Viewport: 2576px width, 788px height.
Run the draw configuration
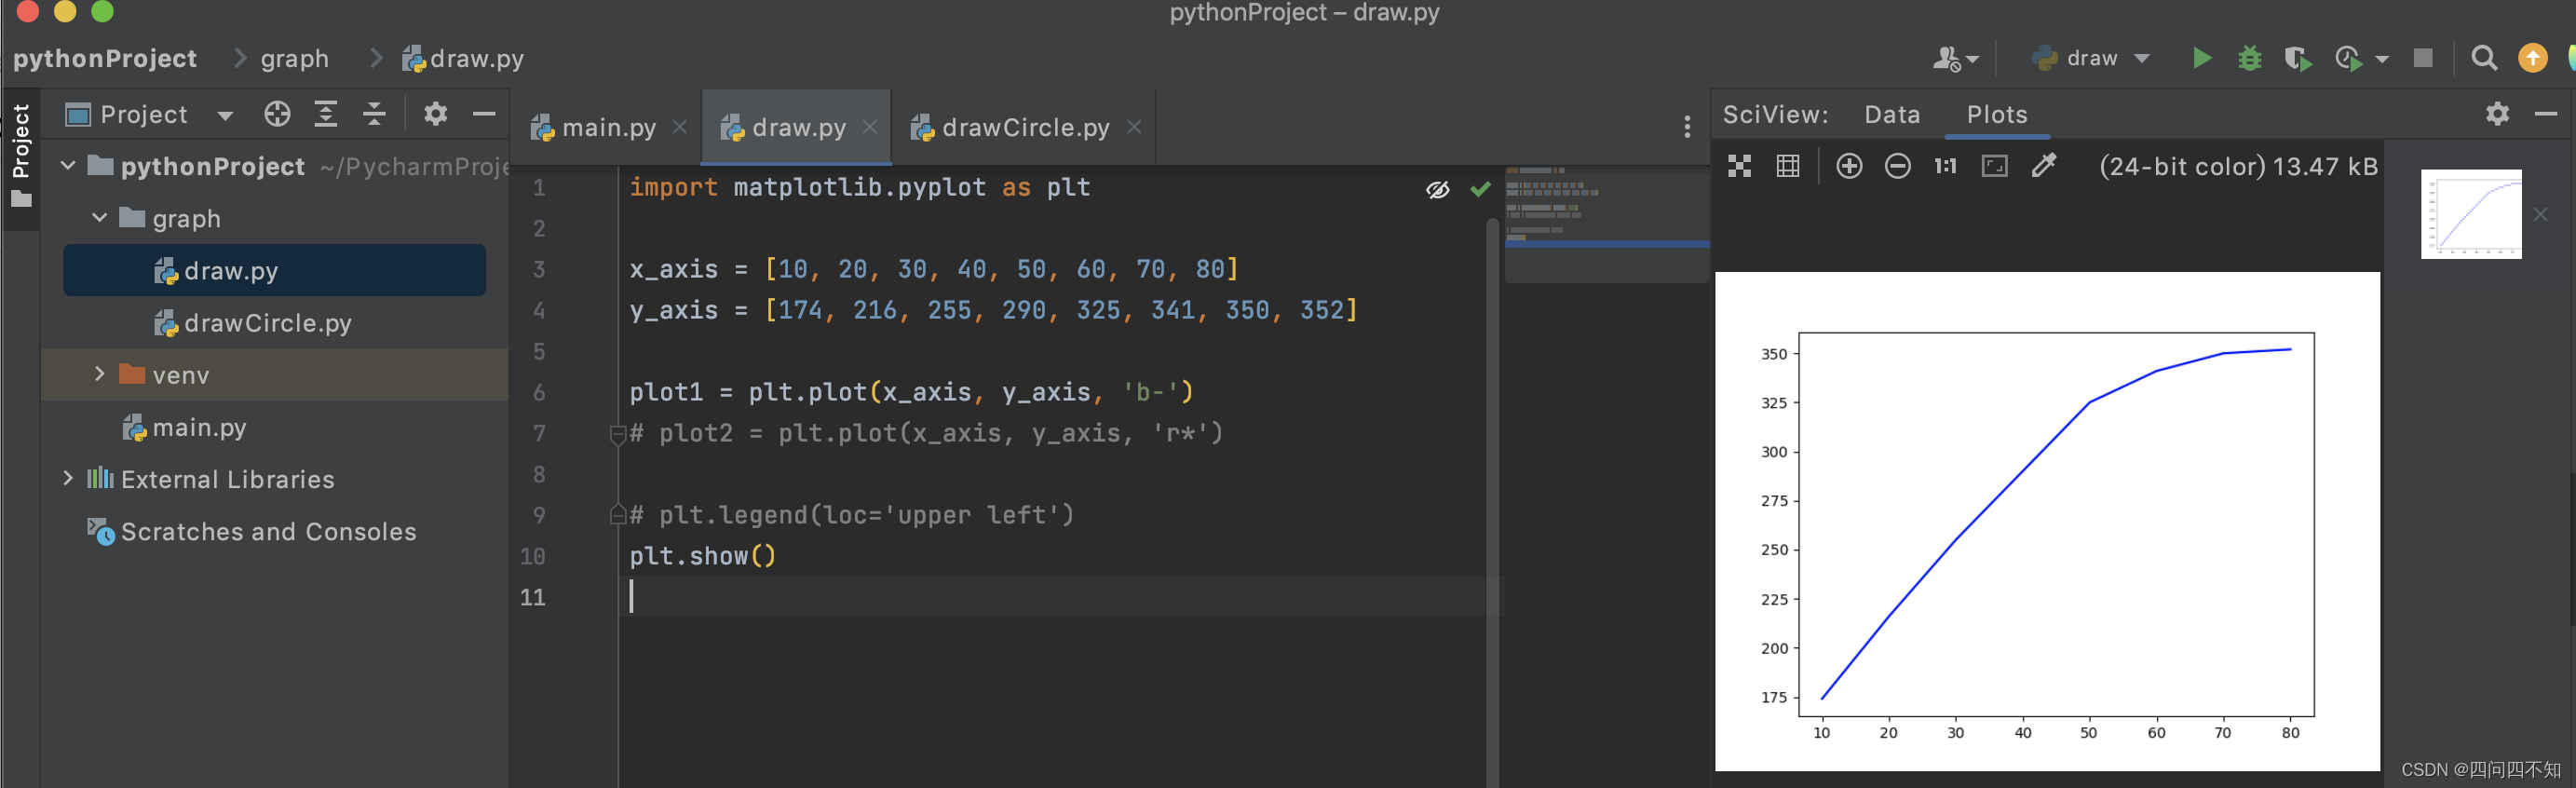(x=2201, y=59)
